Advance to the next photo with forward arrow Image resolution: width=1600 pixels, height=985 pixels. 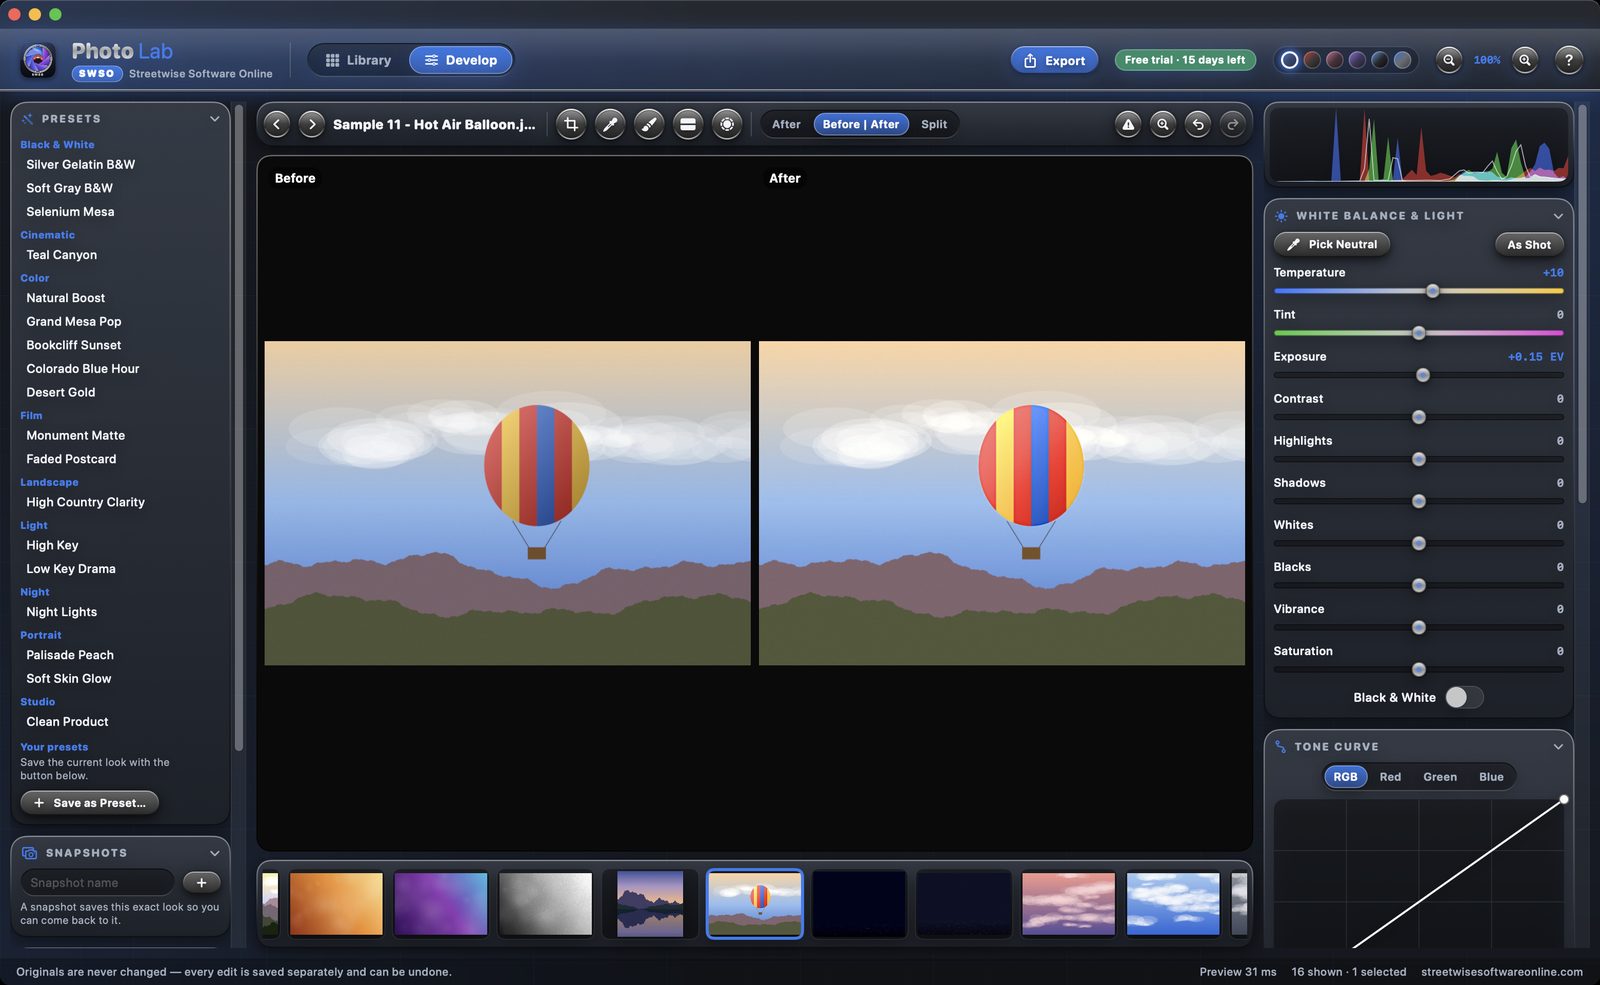(x=312, y=125)
